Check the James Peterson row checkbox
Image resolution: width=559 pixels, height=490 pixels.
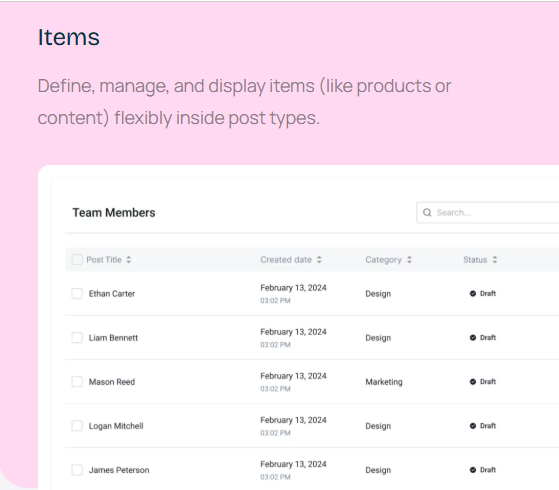(77, 470)
